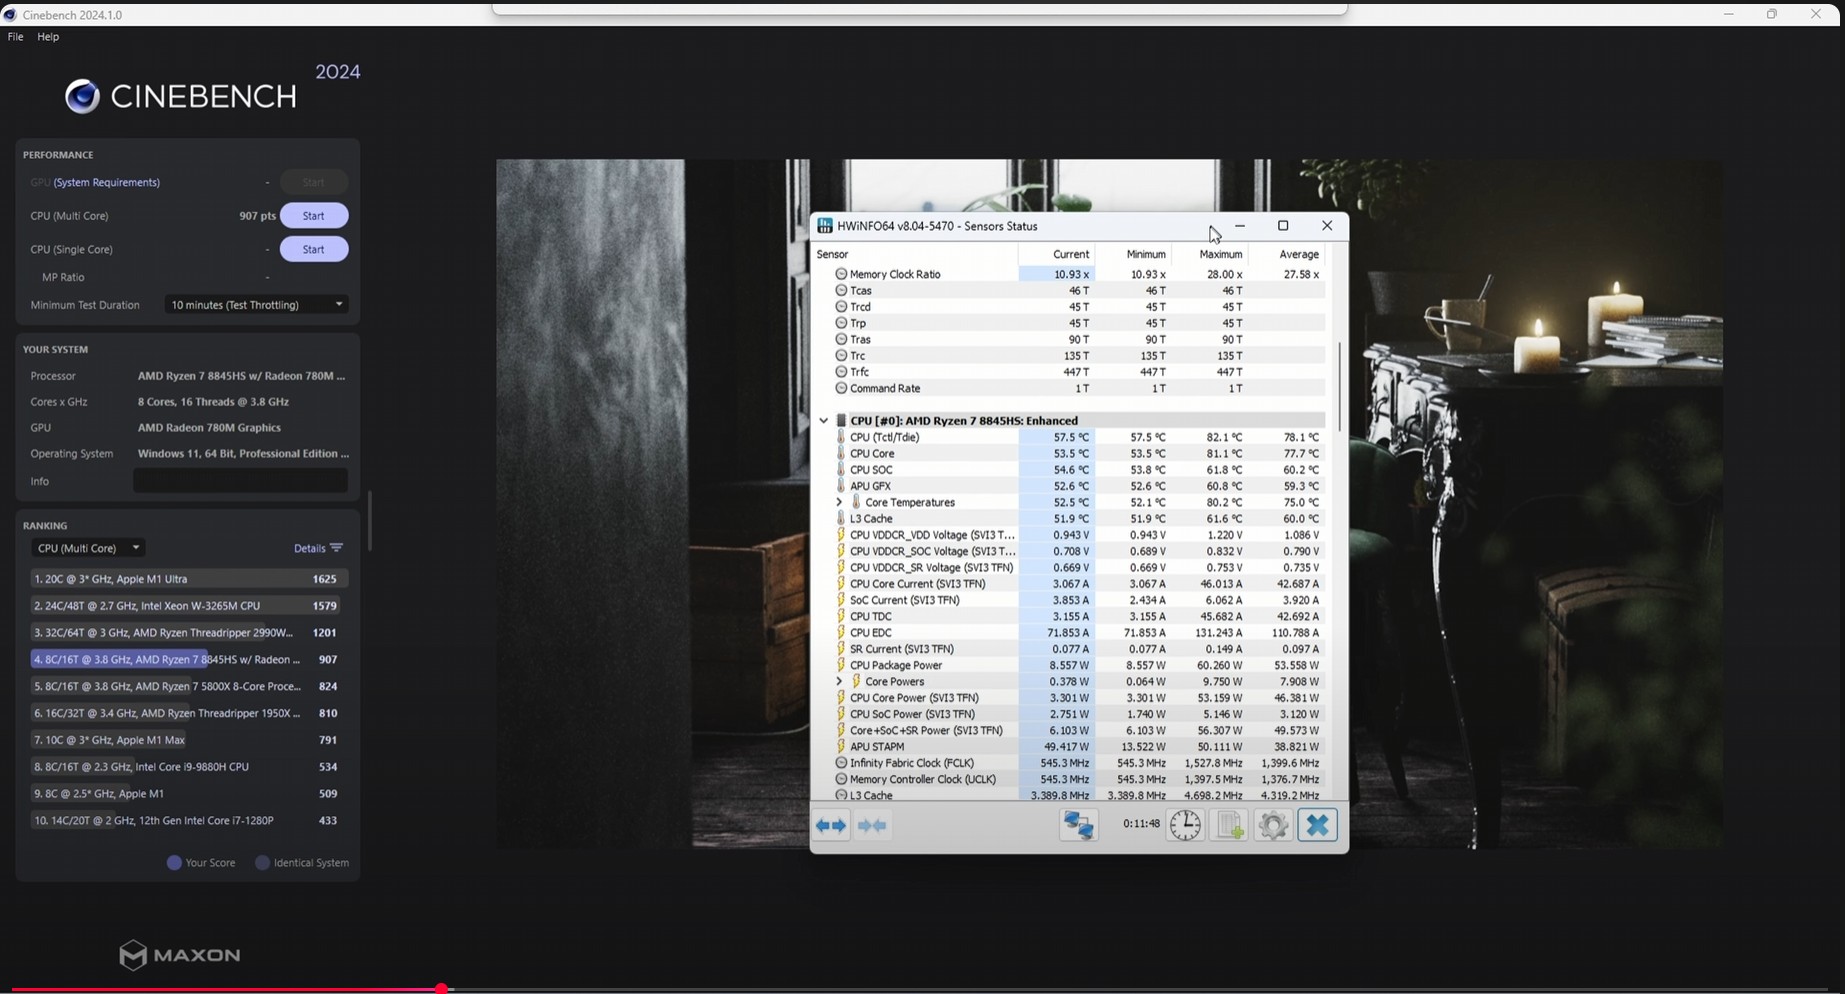Select ranking entry Intel Core i9-9880H CPU
Screen dimensions: 1845x994
click(x=189, y=767)
